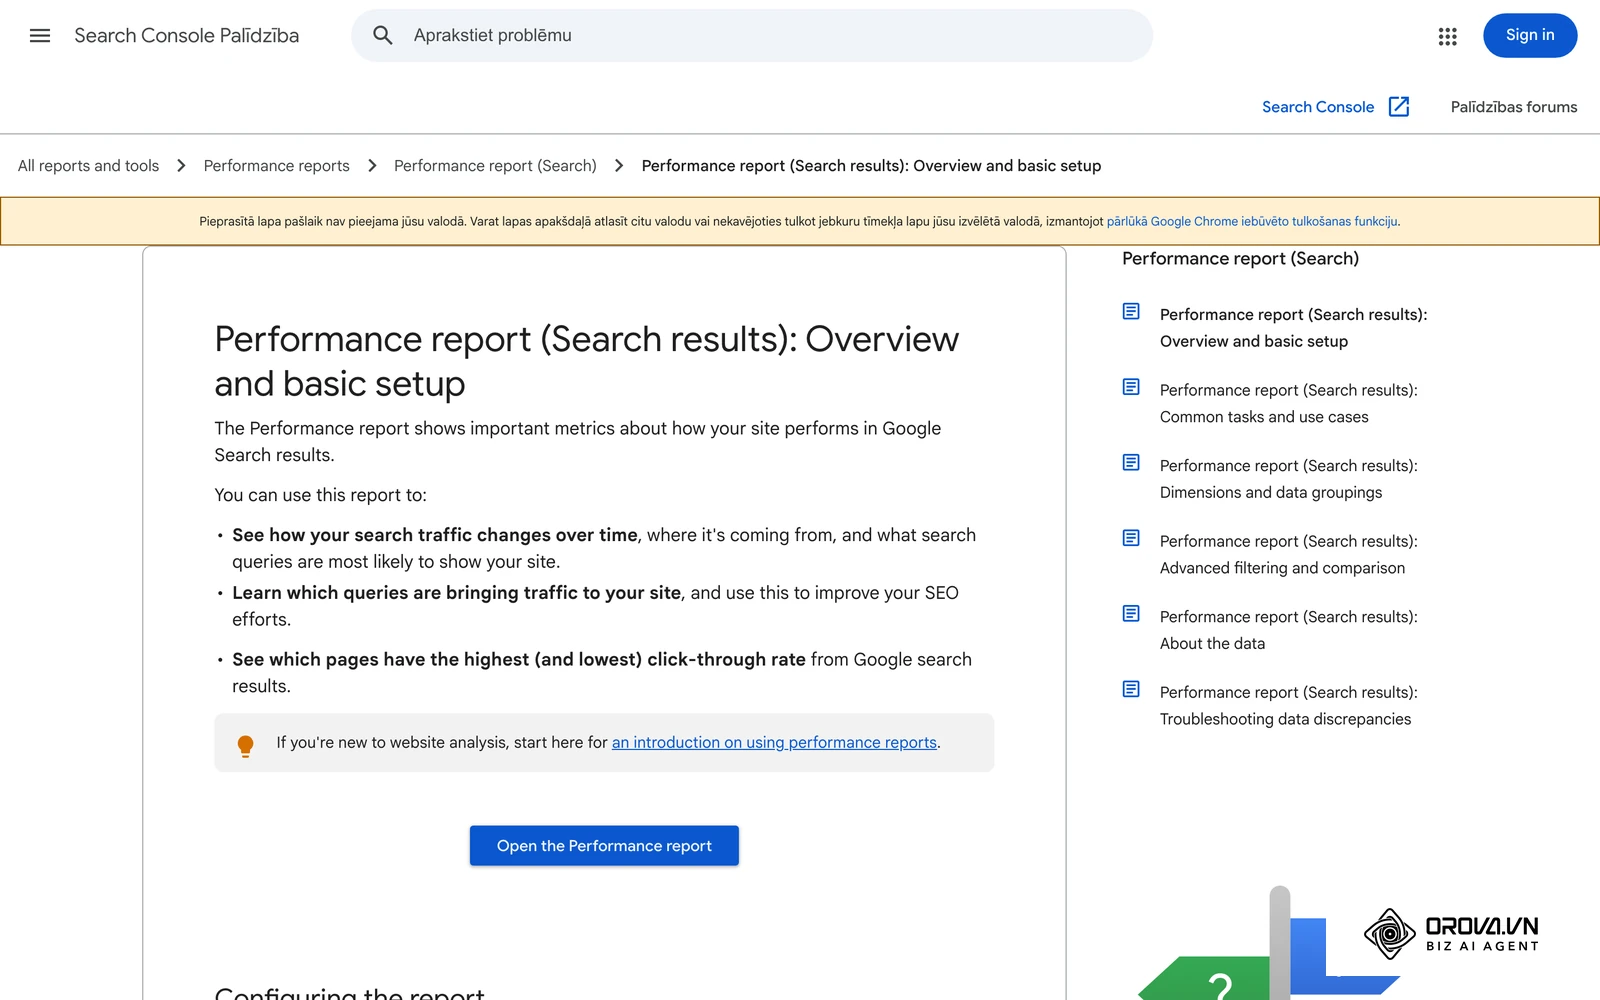Open the Performance report button
The image size is (1600, 1000).
tap(604, 846)
